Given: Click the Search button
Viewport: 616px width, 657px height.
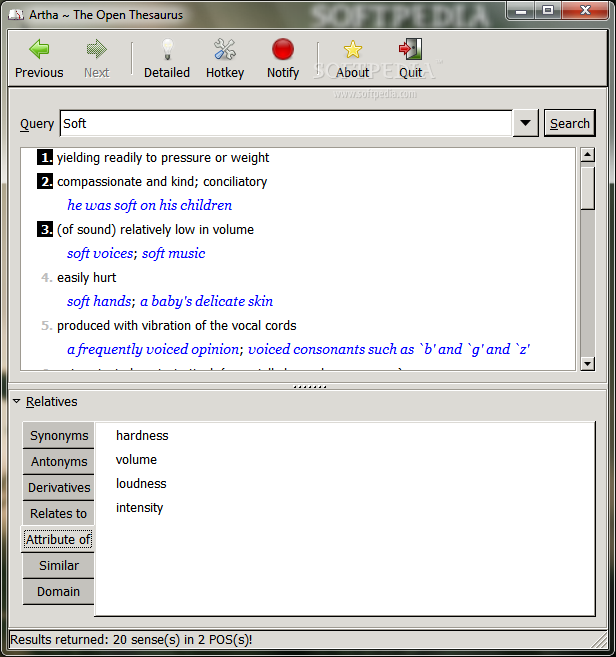Looking at the screenshot, I should coord(569,123).
